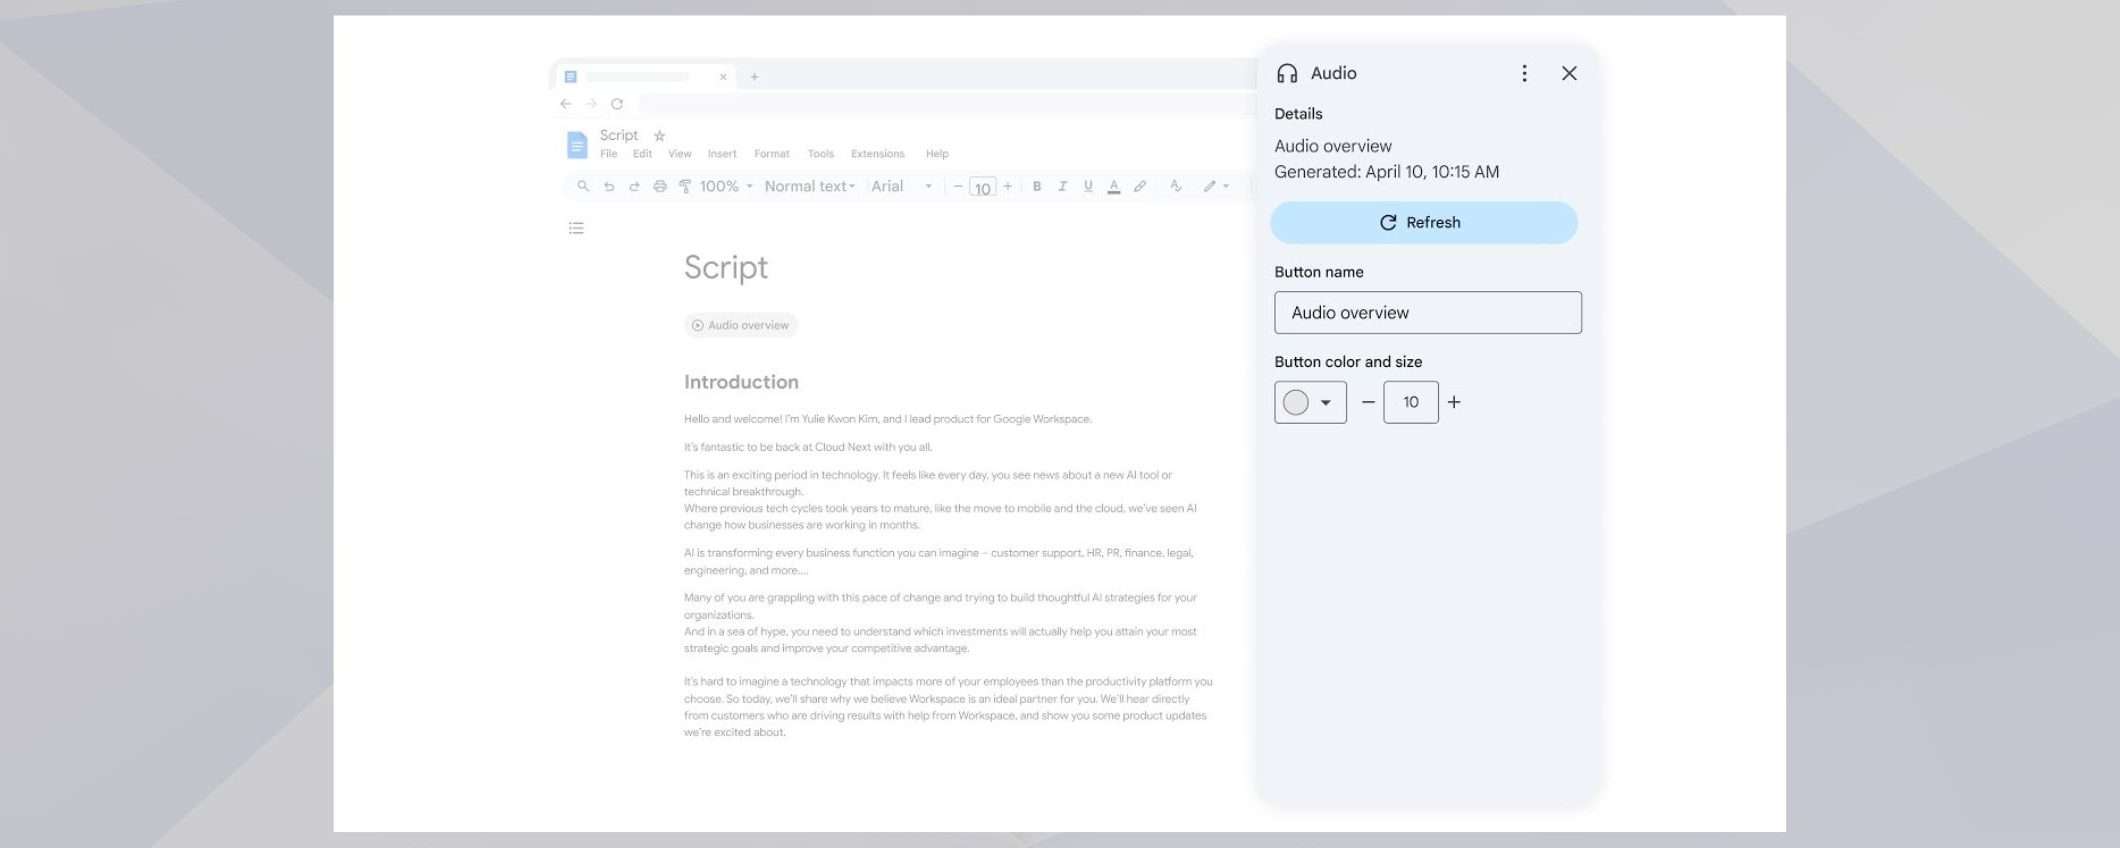Click the Refresh button in Audio panel
This screenshot has height=848, width=2120.
1423,223
